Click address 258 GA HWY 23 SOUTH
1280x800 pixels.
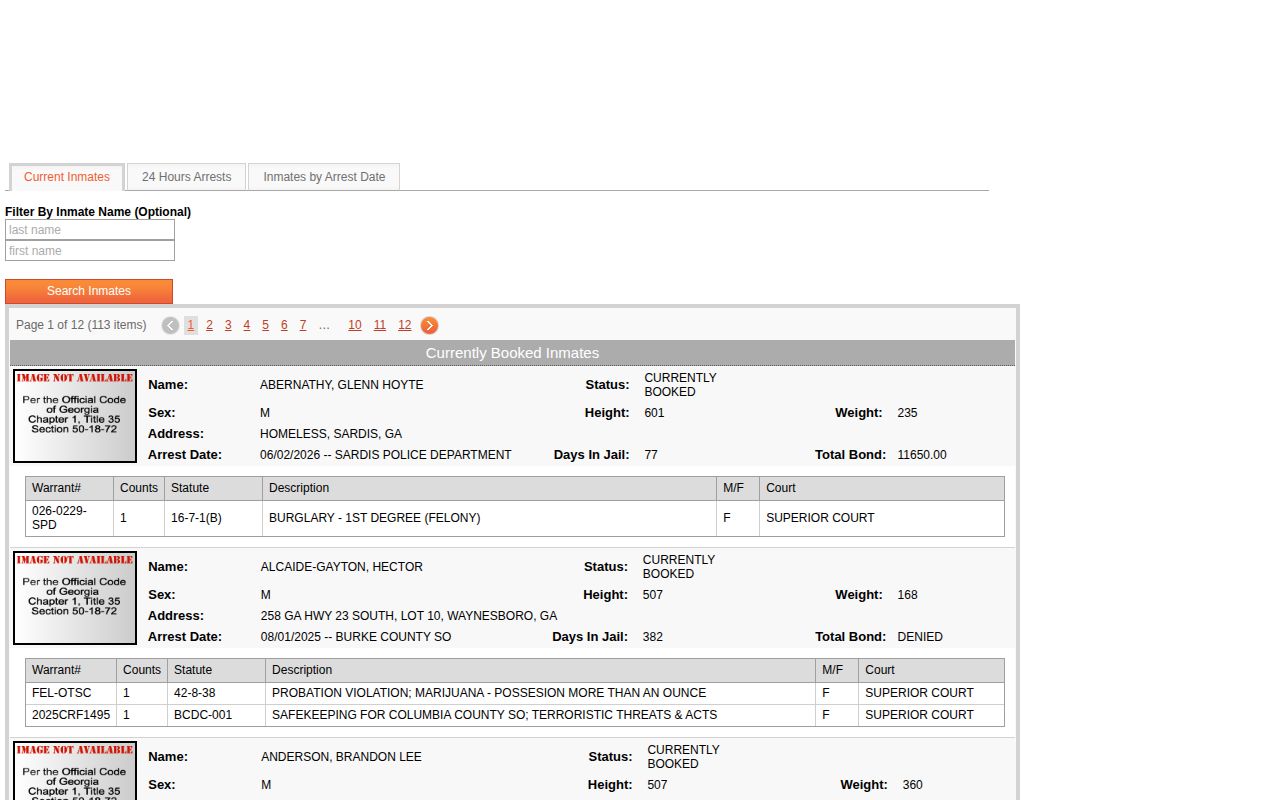click(x=409, y=616)
